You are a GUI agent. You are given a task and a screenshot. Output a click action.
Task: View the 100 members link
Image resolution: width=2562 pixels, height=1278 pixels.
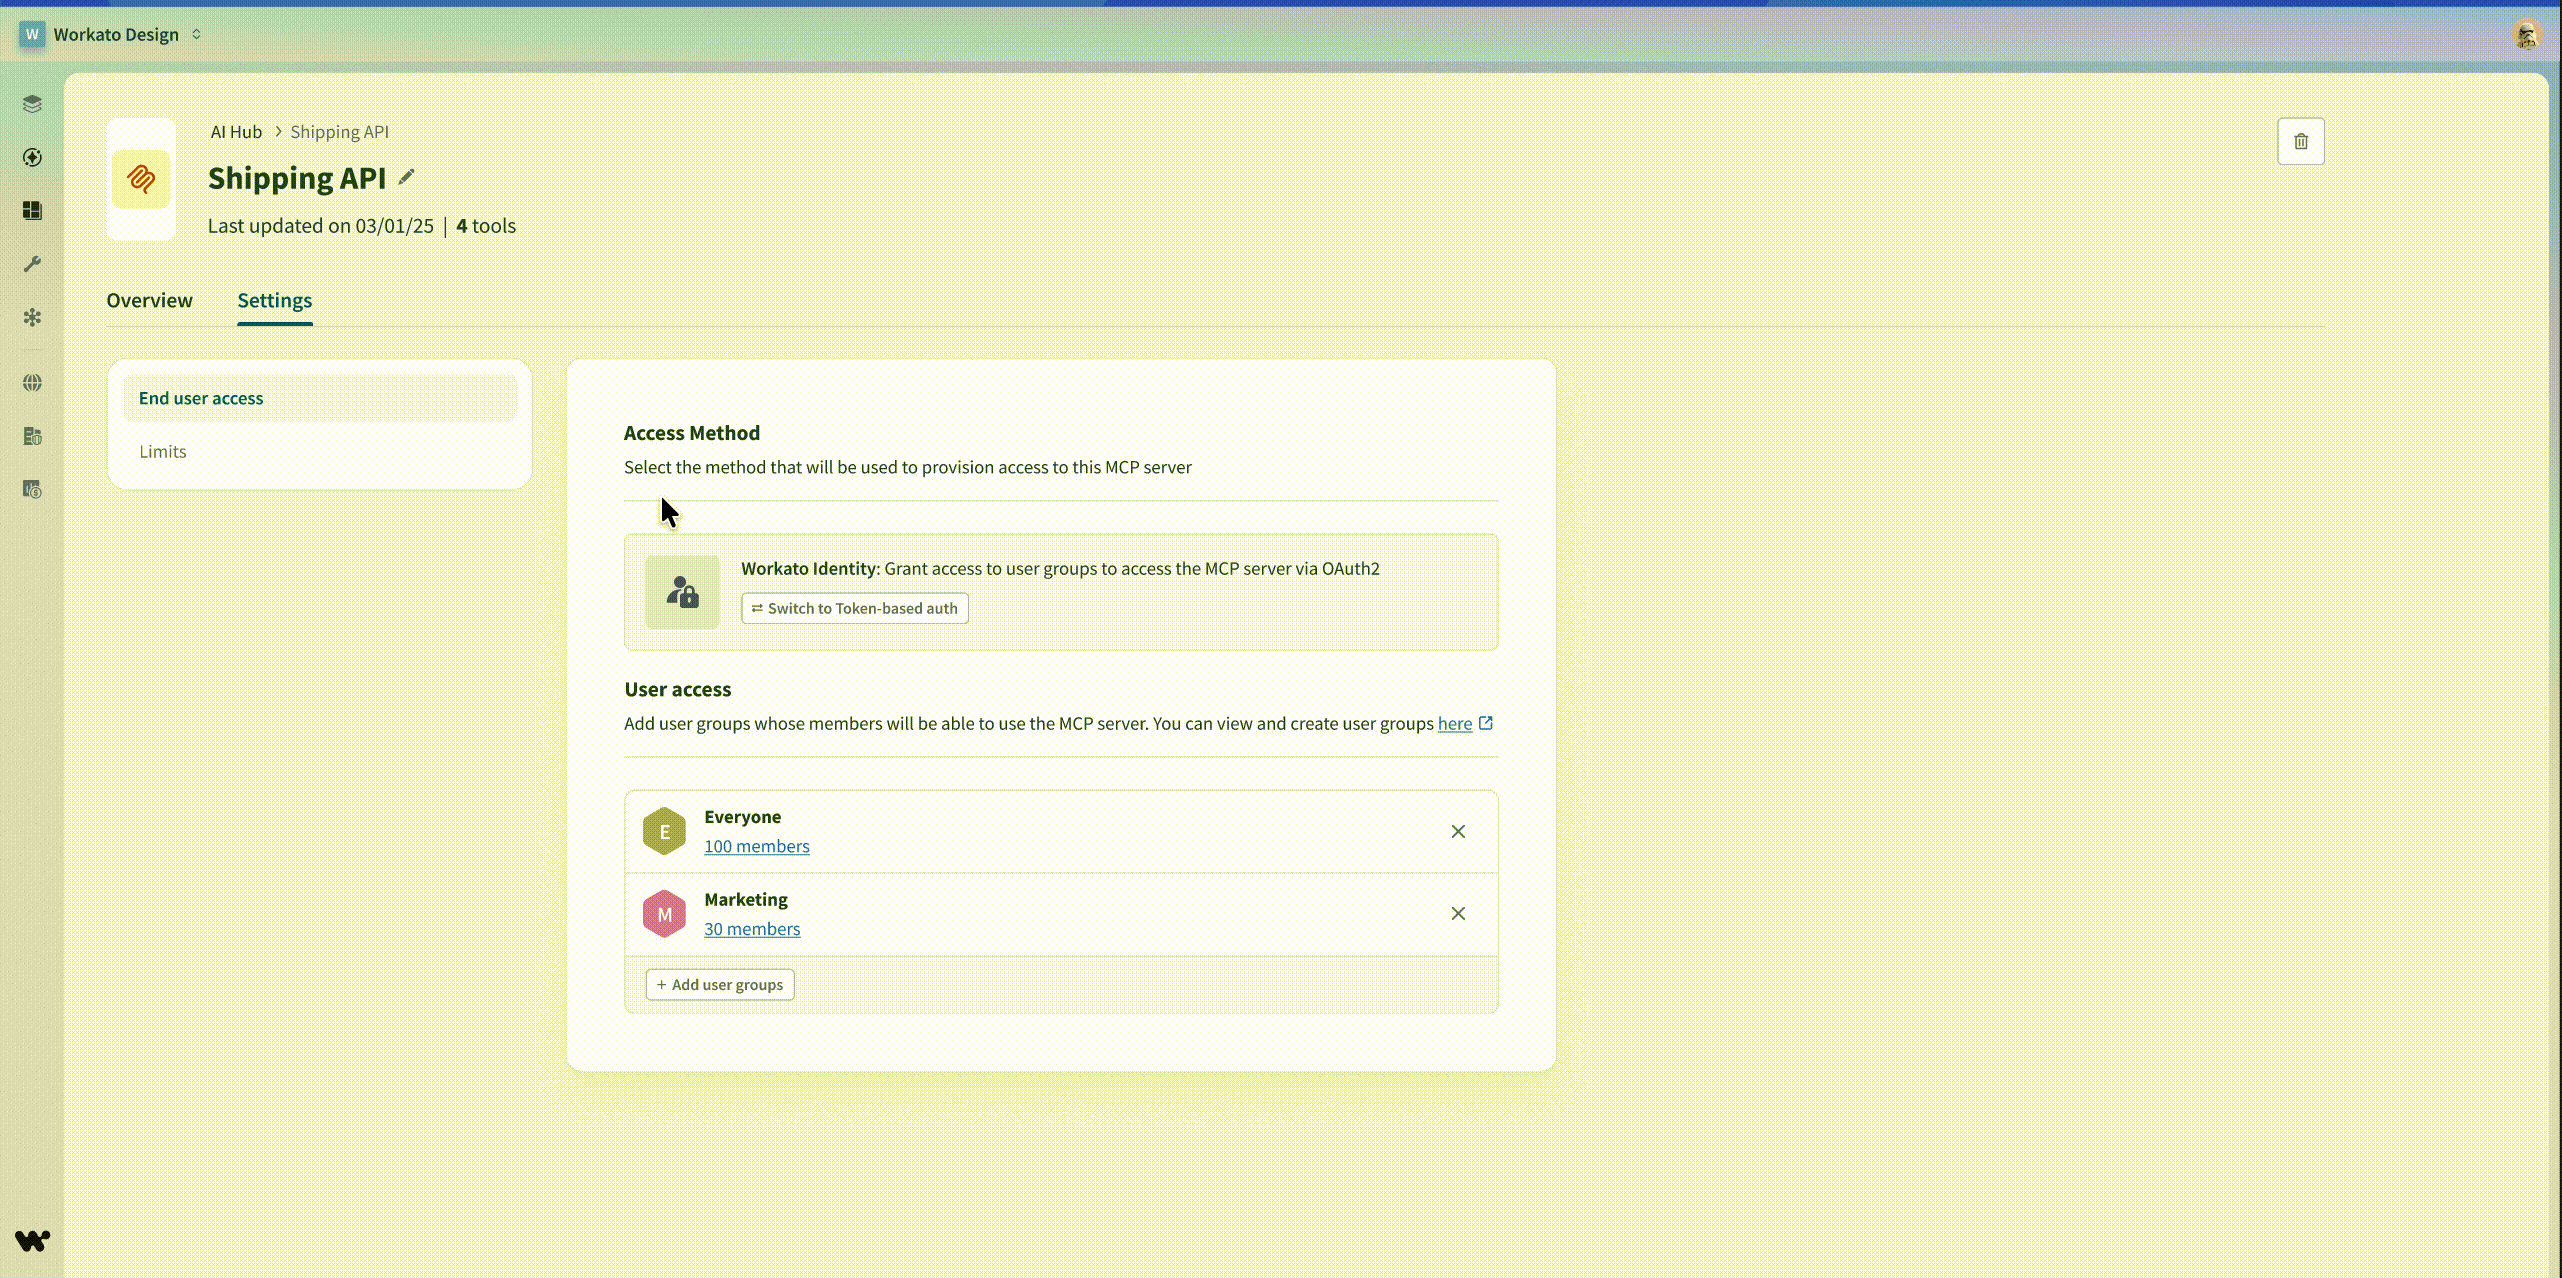(757, 846)
